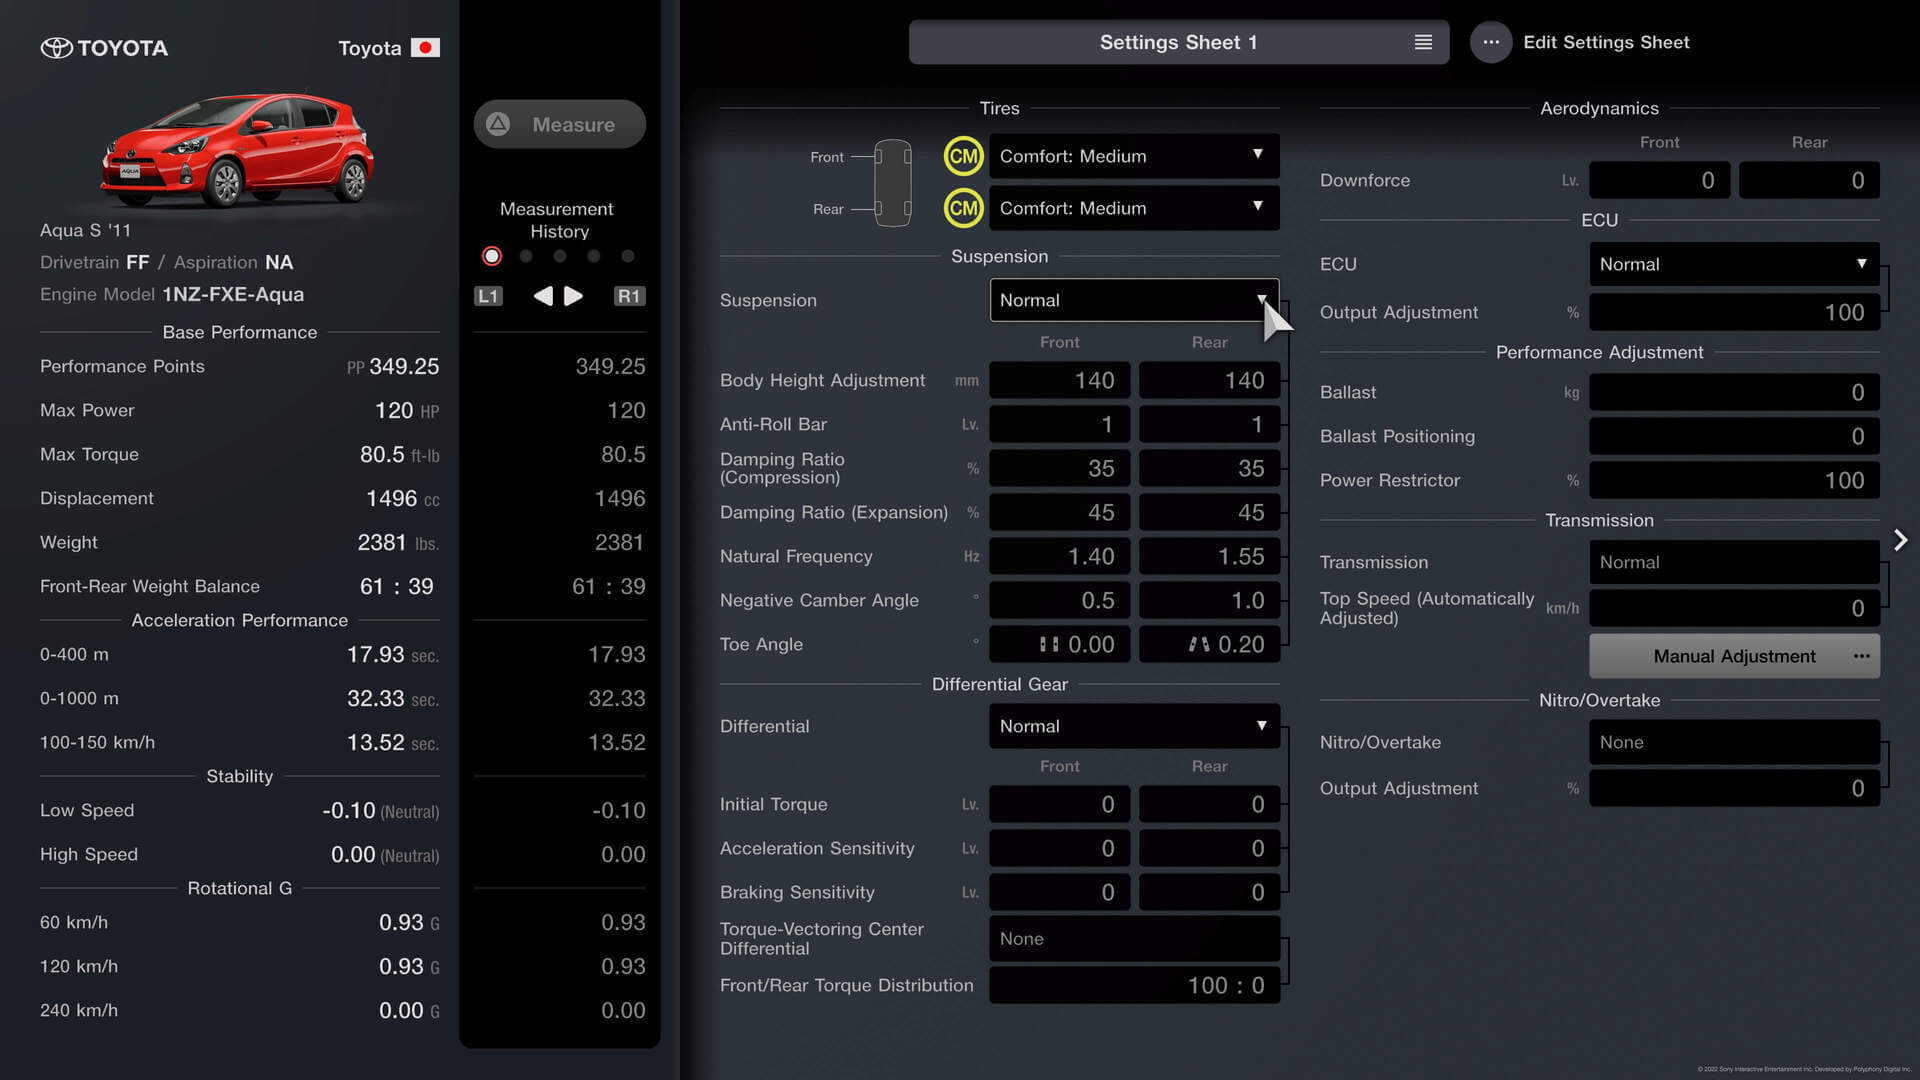1920x1080 pixels.
Task: Click the previous lap arrow icon
Action: [x=543, y=295]
